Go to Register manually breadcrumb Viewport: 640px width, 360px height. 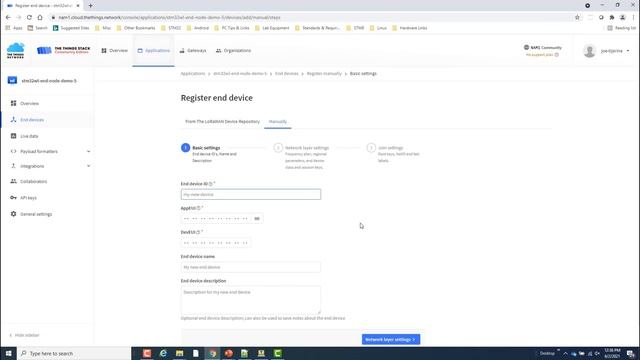click(324, 73)
